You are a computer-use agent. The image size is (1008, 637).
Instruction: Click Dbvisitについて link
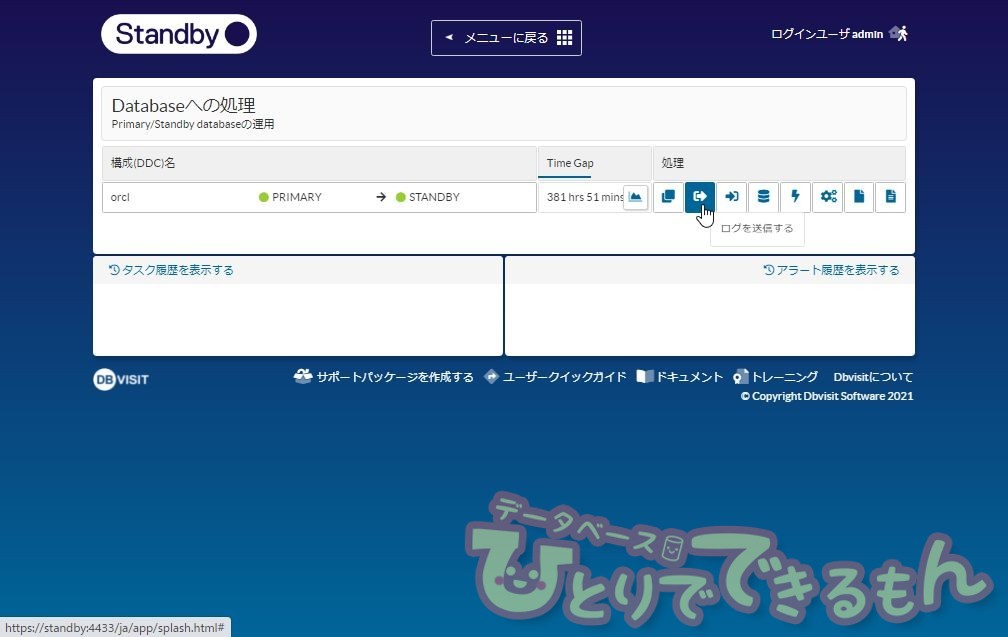[x=873, y=377]
